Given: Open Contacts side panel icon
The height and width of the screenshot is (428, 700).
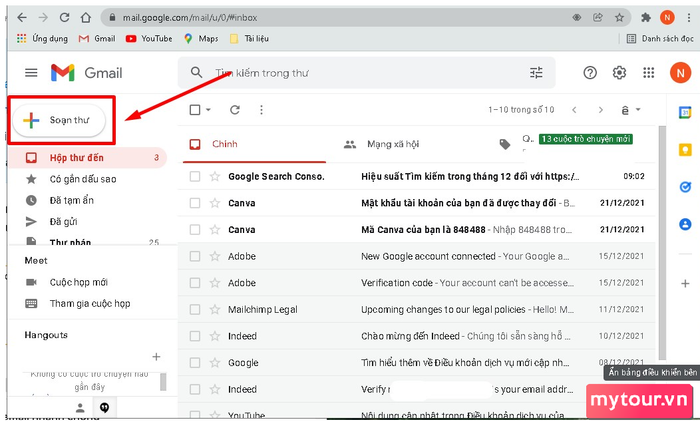Looking at the screenshot, I should point(685,224).
